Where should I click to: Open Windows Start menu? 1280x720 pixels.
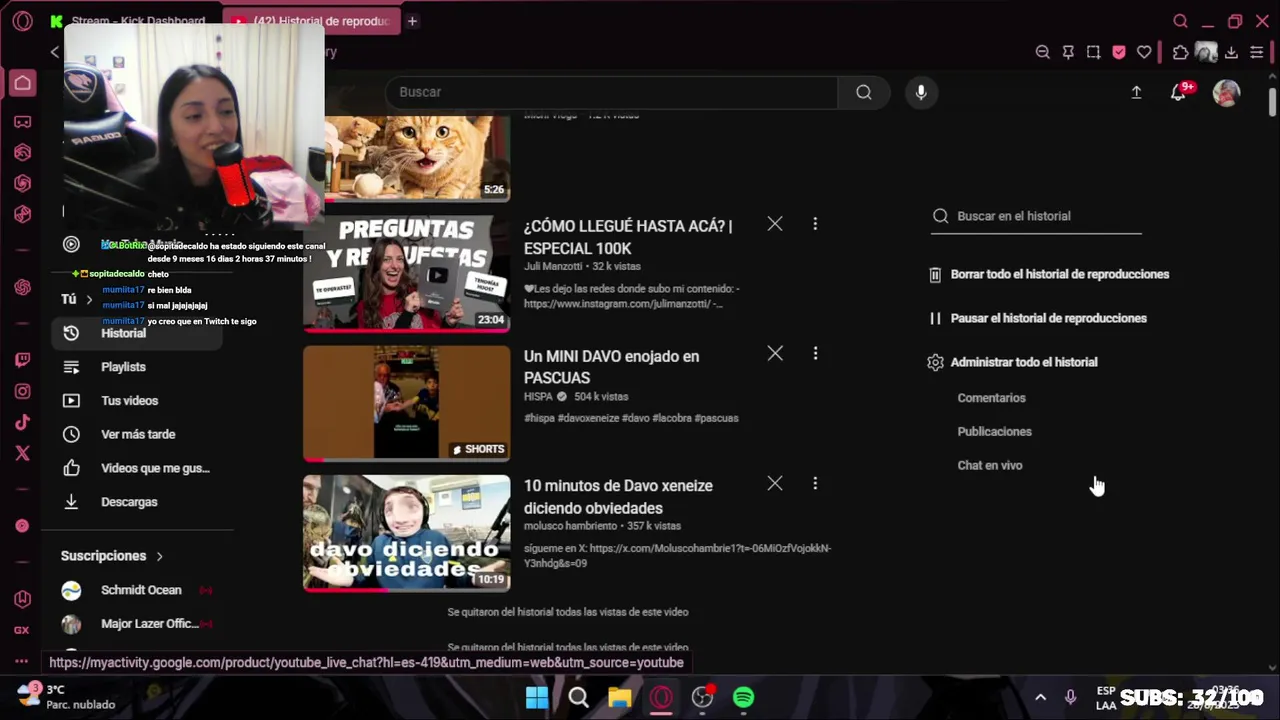pyautogui.click(x=537, y=697)
